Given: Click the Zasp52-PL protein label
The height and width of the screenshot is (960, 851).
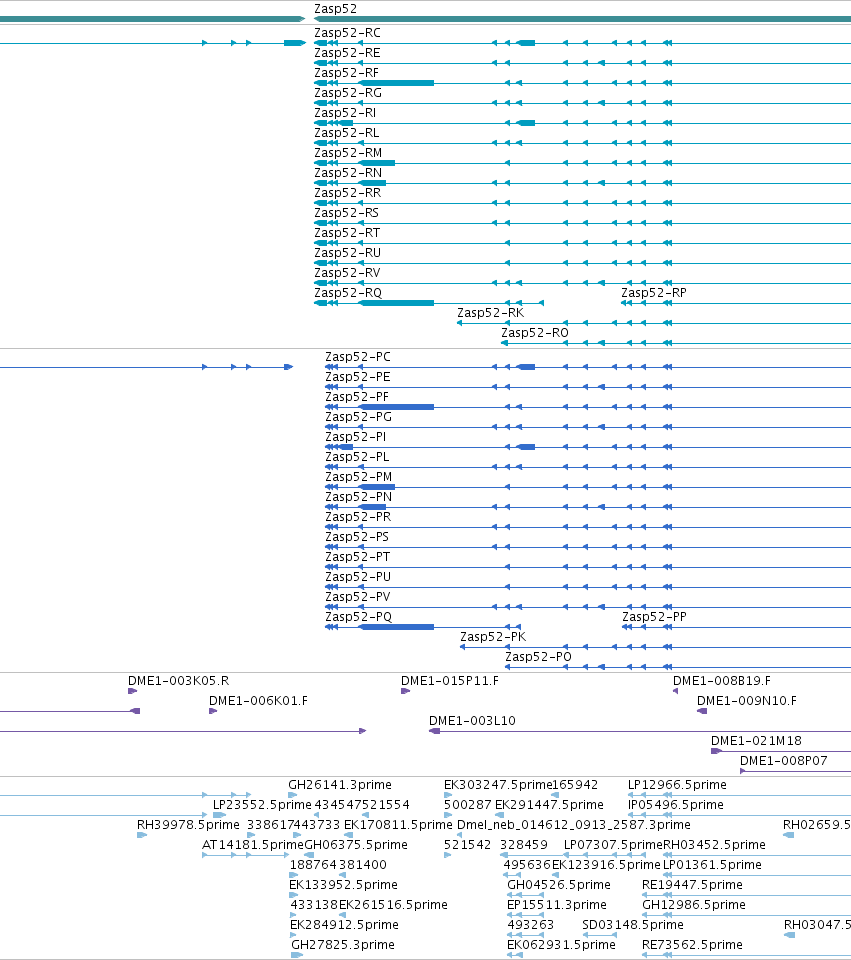Looking at the screenshot, I should (x=357, y=457).
